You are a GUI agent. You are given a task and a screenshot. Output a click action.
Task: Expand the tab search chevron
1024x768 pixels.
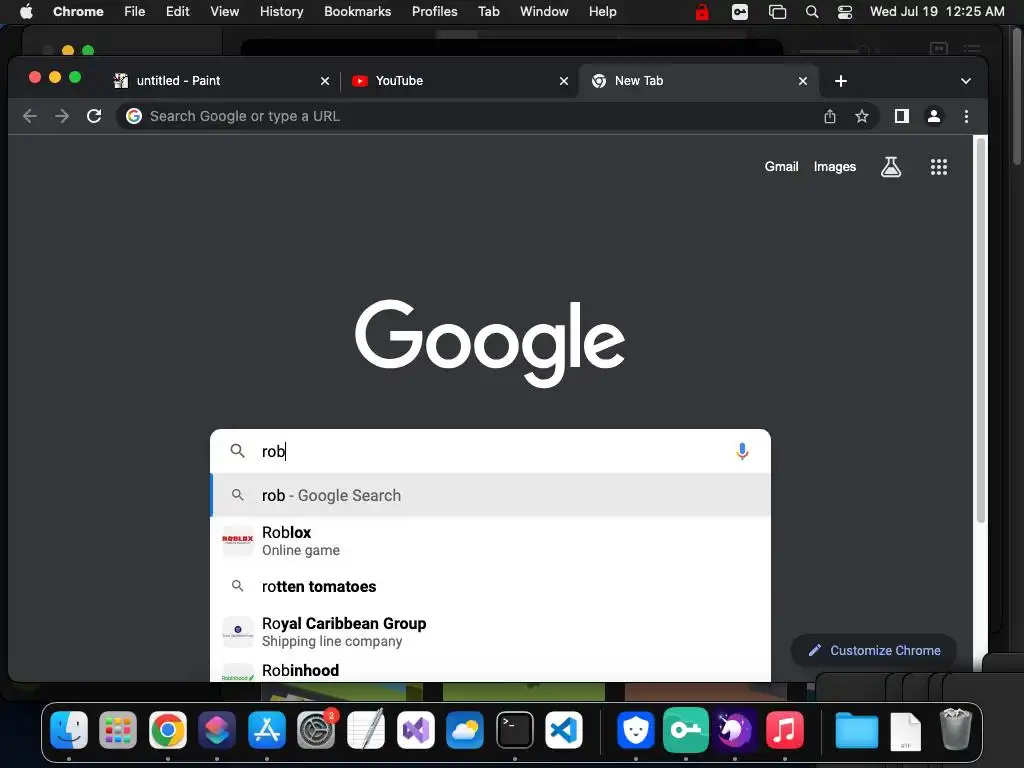[x=966, y=81]
